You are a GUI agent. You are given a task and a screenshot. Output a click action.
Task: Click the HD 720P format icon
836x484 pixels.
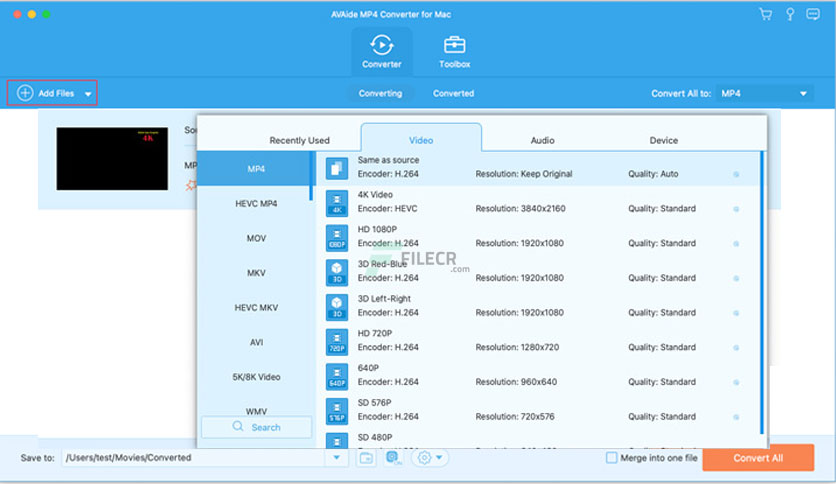pyautogui.click(x=336, y=342)
